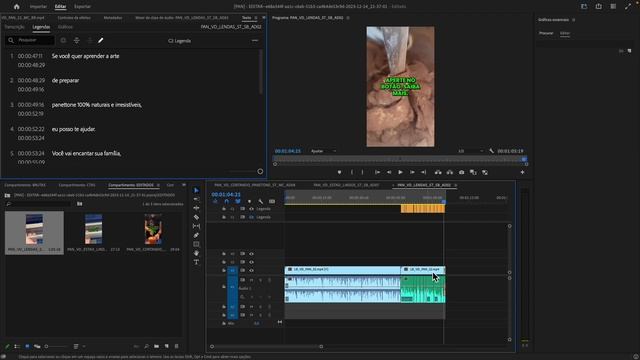Open the Gráficos tab in Texto panel
The image size is (640, 360).
pos(65,27)
